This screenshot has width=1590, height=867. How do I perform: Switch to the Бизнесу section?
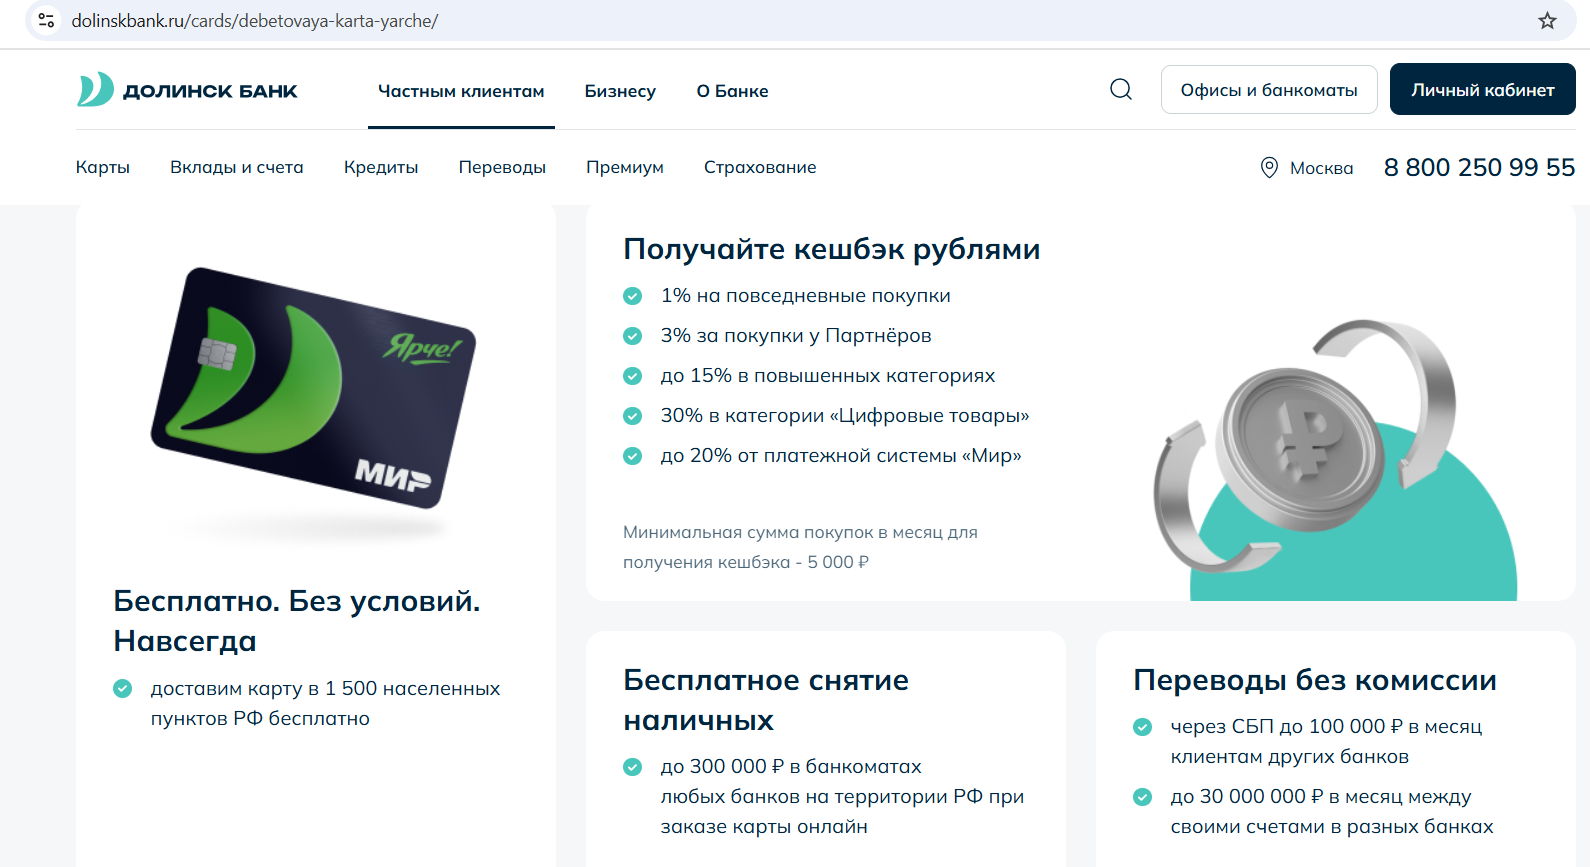tap(620, 91)
